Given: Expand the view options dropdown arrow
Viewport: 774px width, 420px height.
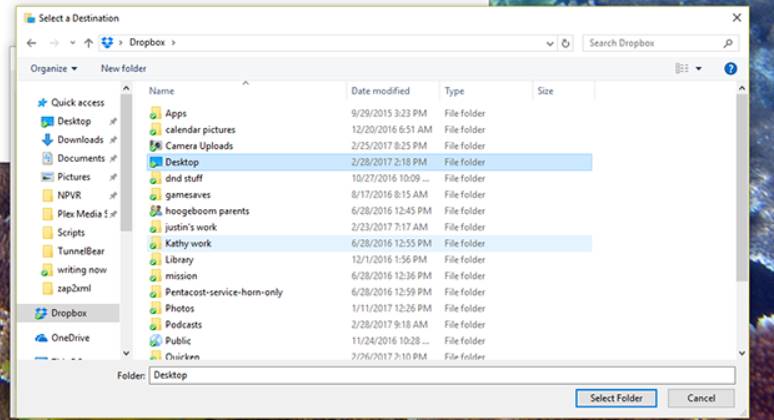Looking at the screenshot, I should click(699, 68).
